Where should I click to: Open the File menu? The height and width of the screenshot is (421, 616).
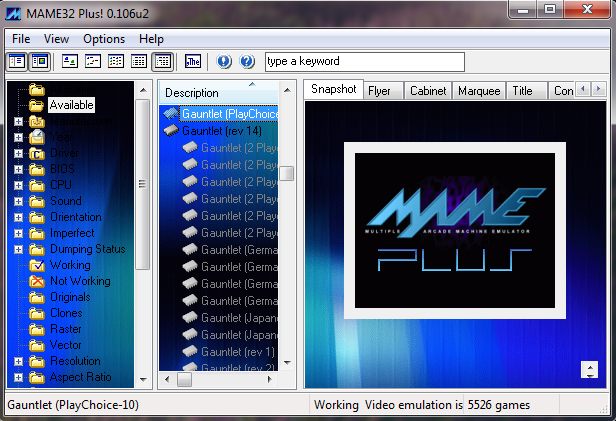click(21, 39)
